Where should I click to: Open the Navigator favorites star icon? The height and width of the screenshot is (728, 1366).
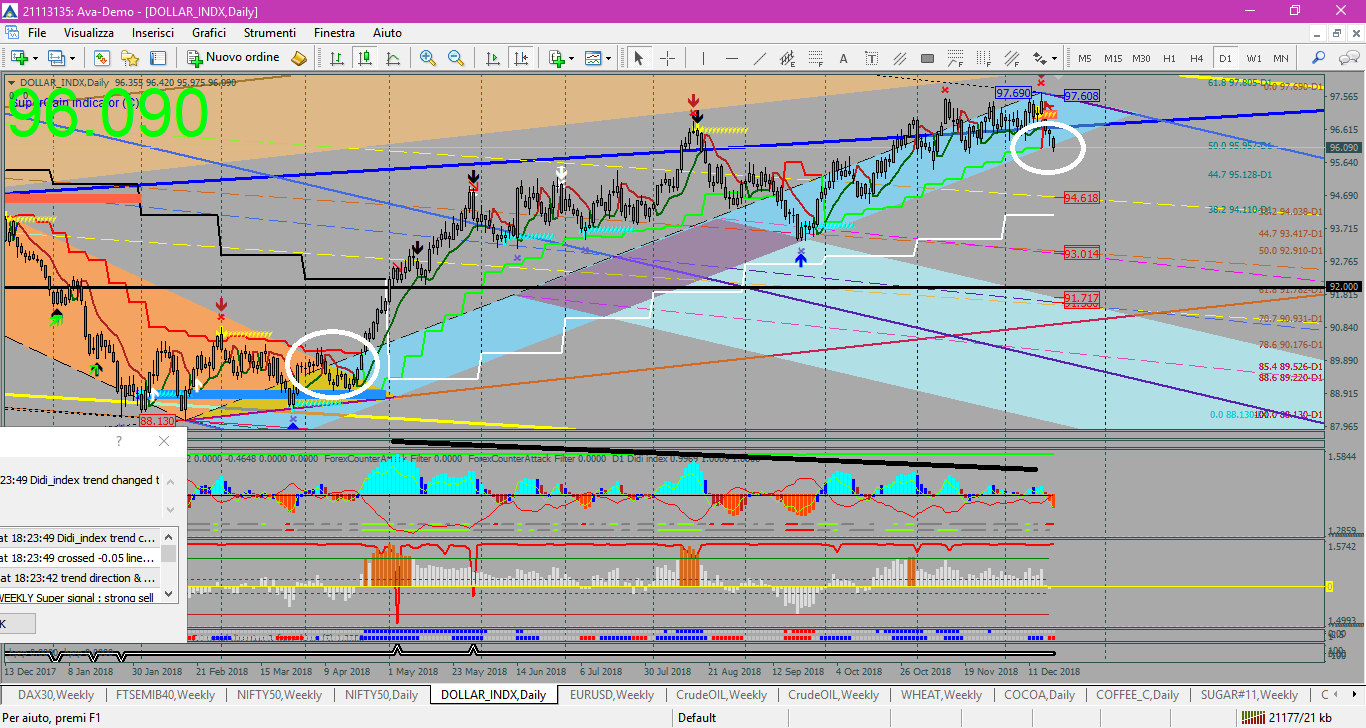coord(130,58)
